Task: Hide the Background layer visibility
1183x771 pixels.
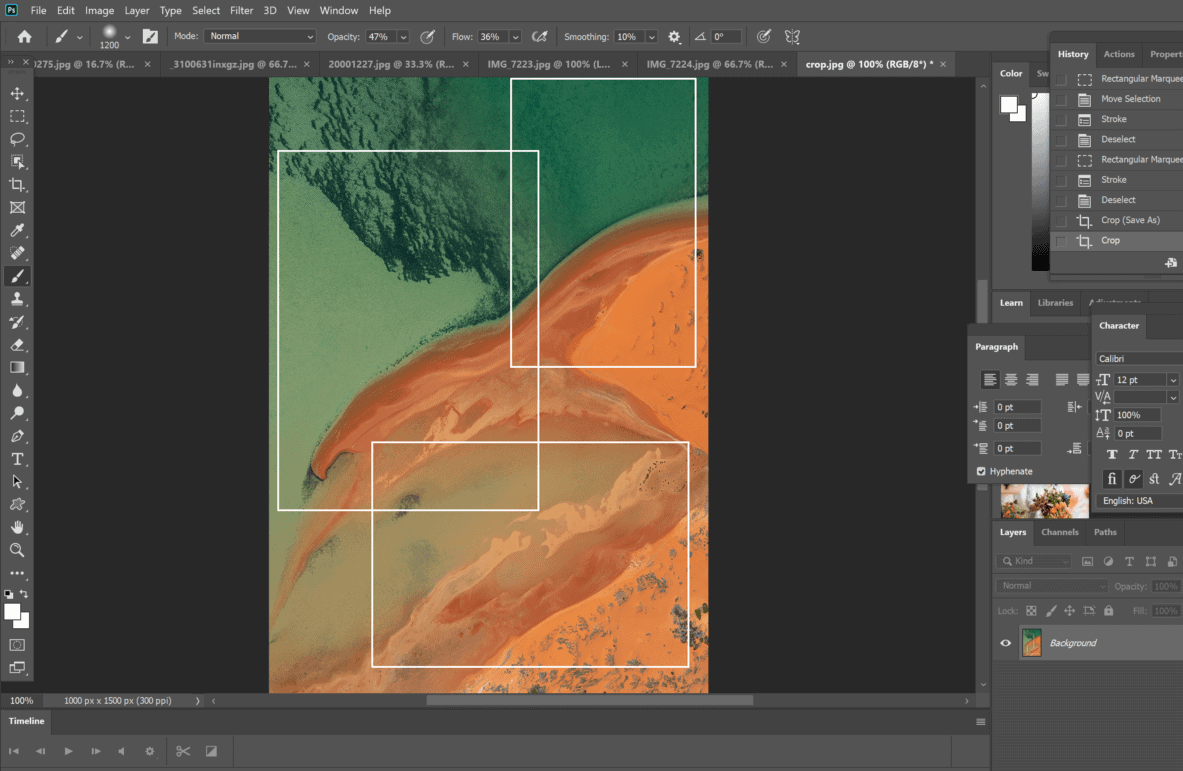Action: pyautogui.click(x=1005, y=642)
